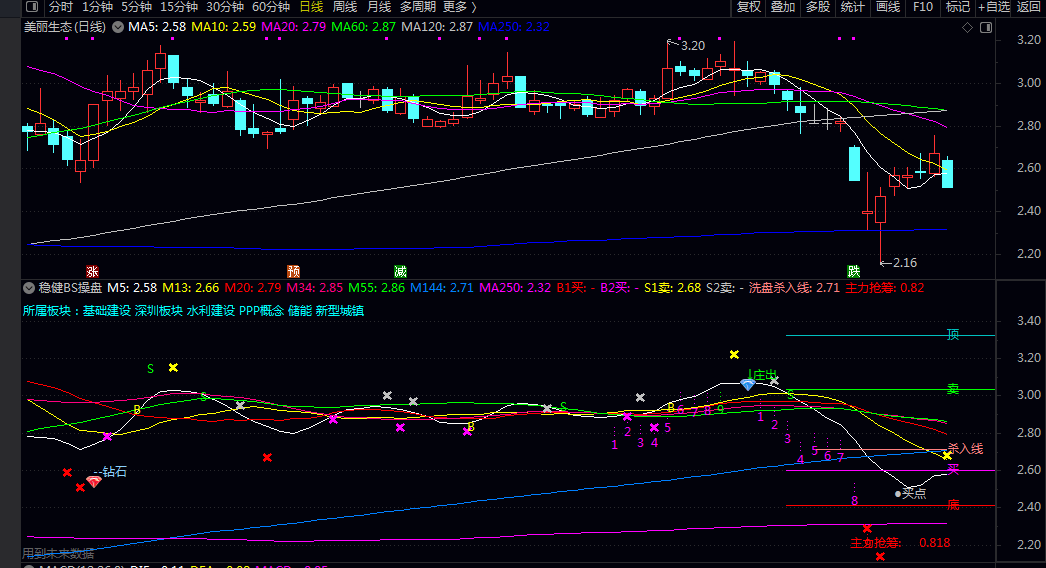
Task: Click the red 钻石 diamond signal icon
Action: 94,481
